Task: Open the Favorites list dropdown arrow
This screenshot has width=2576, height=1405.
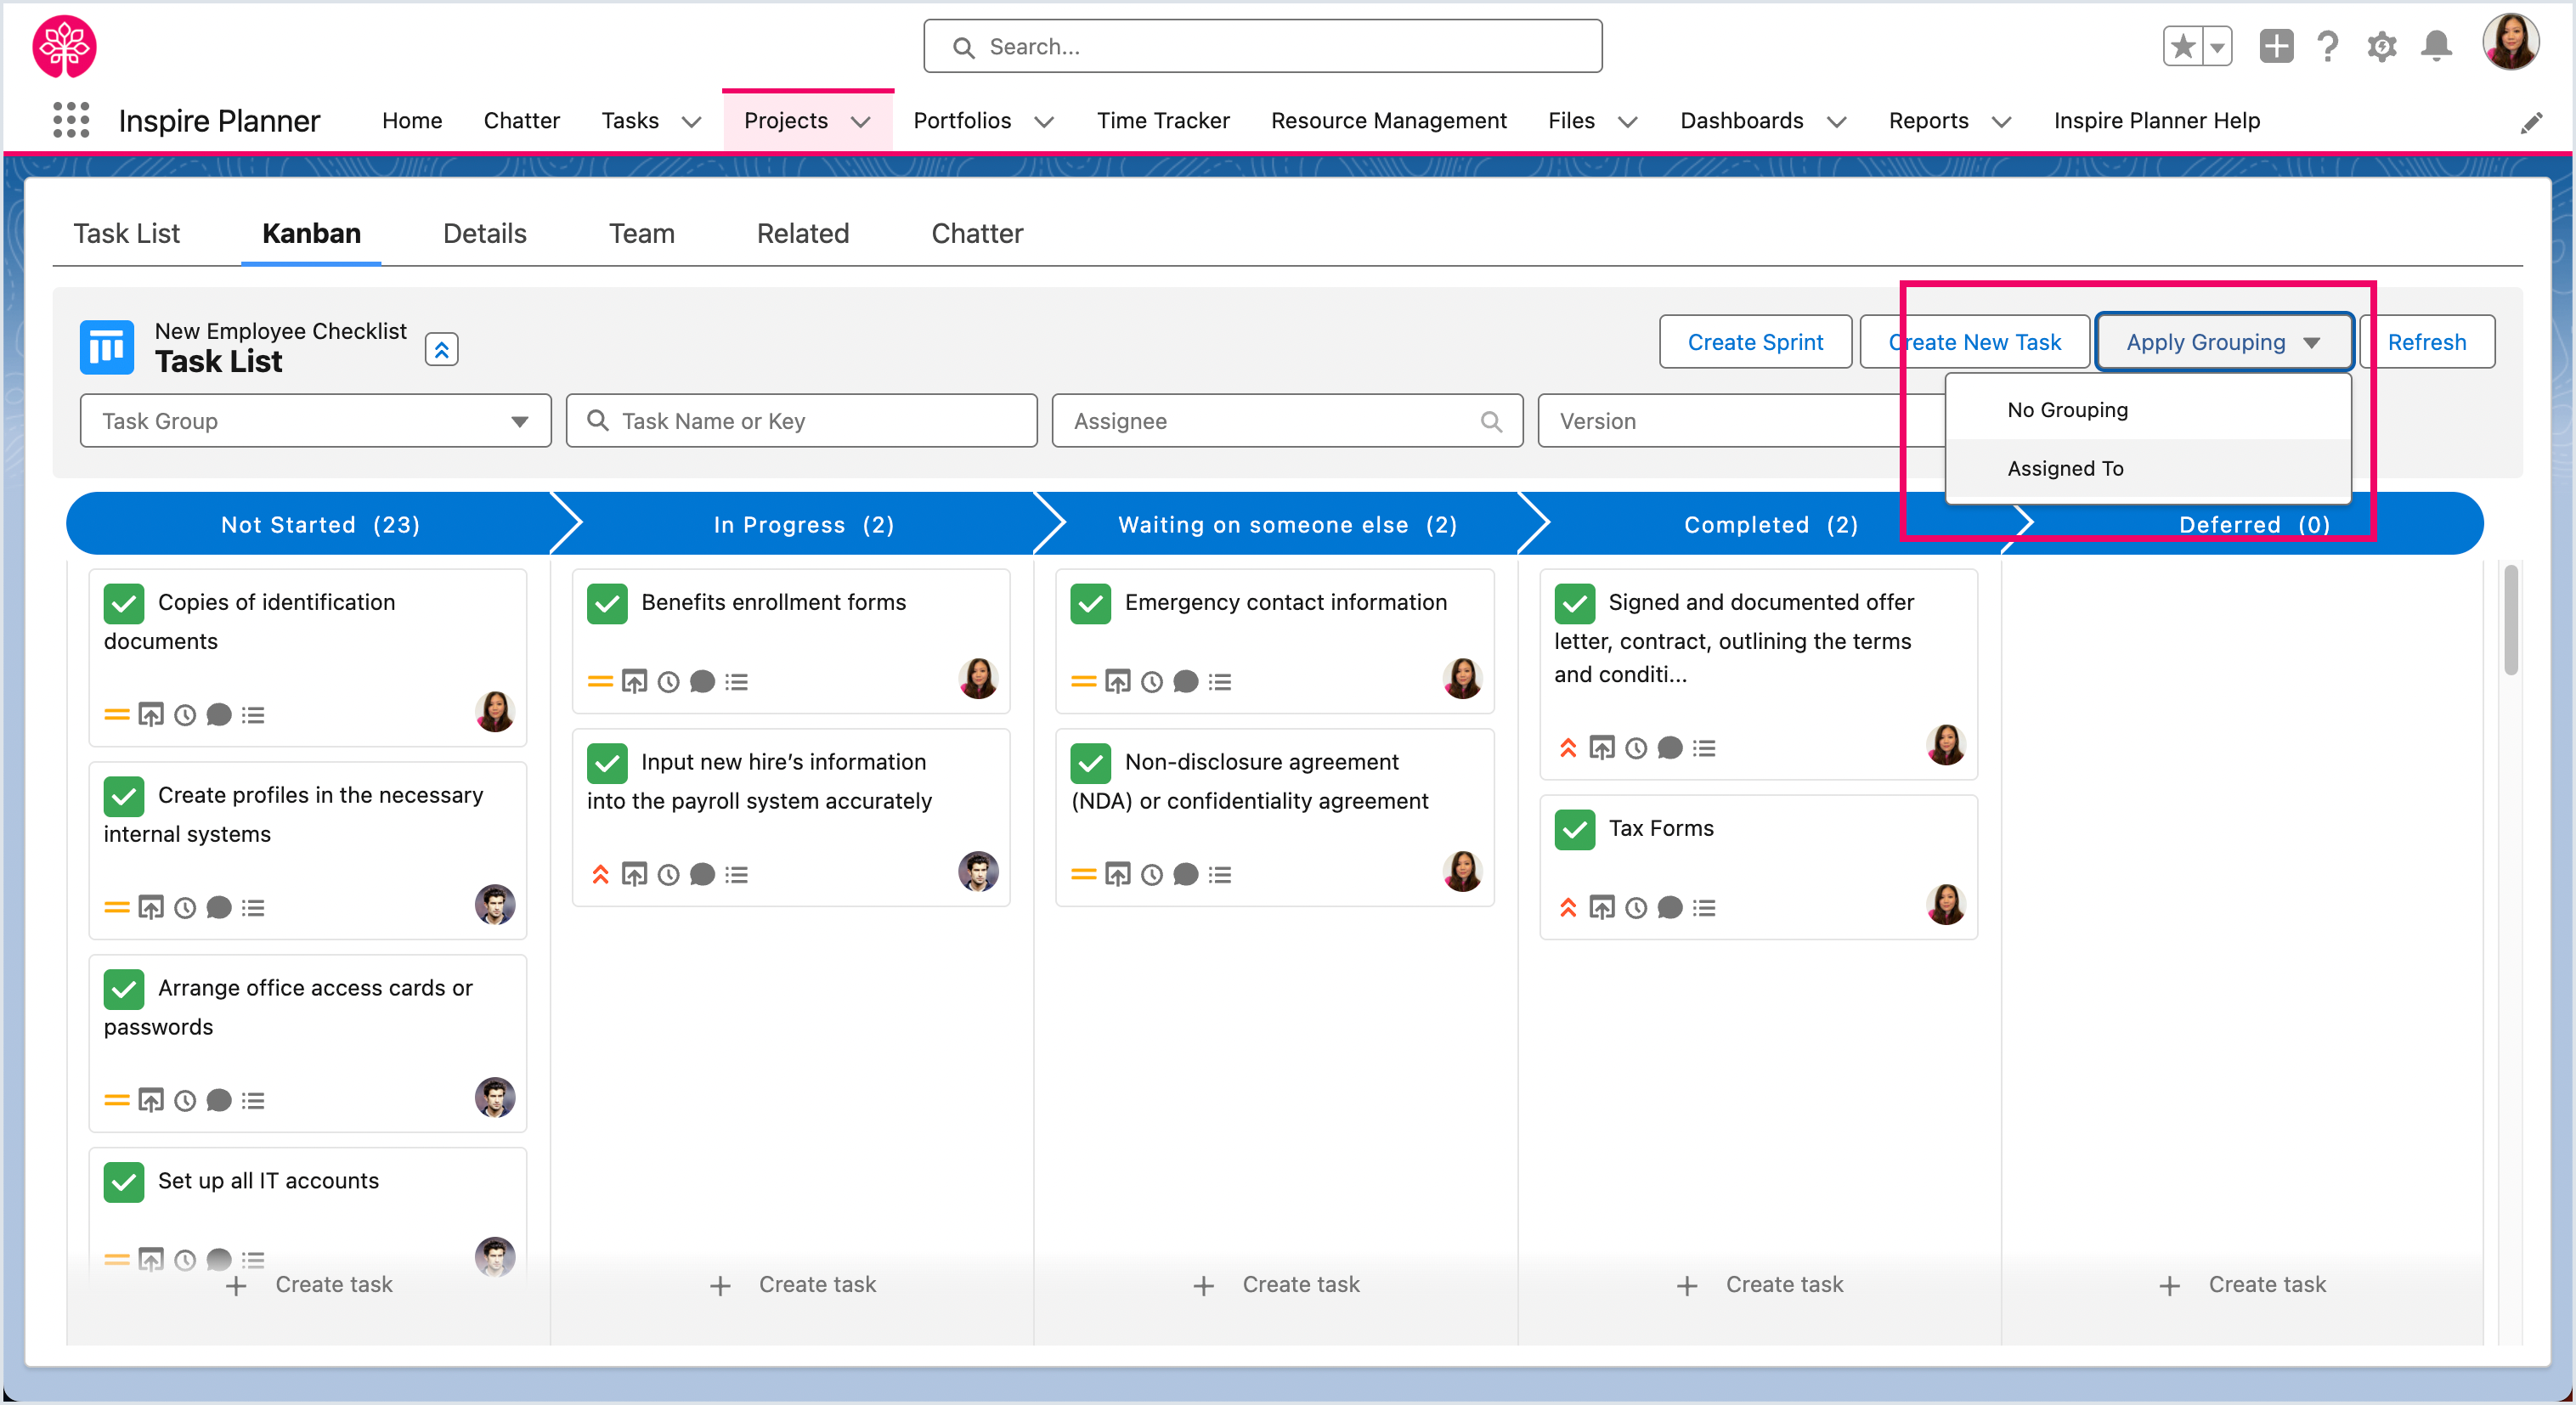Action: pos(2217,46)
